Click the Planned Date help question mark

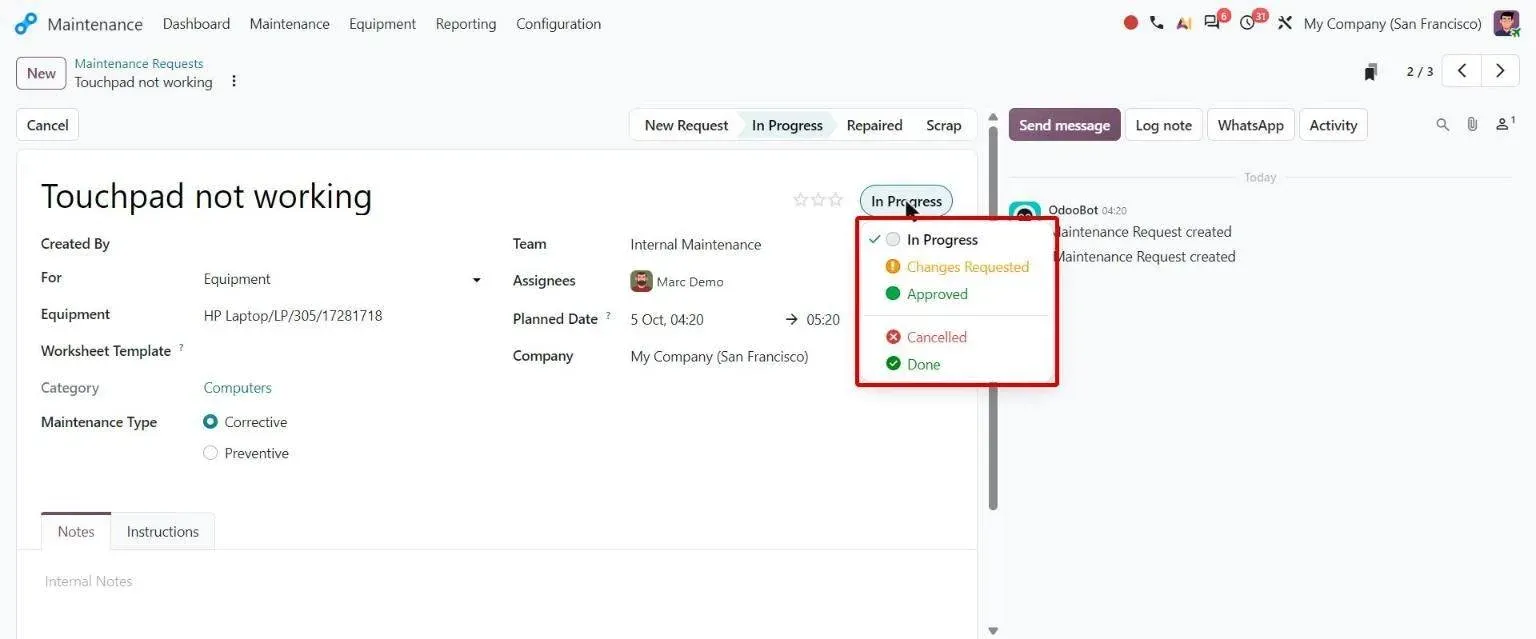click(608, 315)
